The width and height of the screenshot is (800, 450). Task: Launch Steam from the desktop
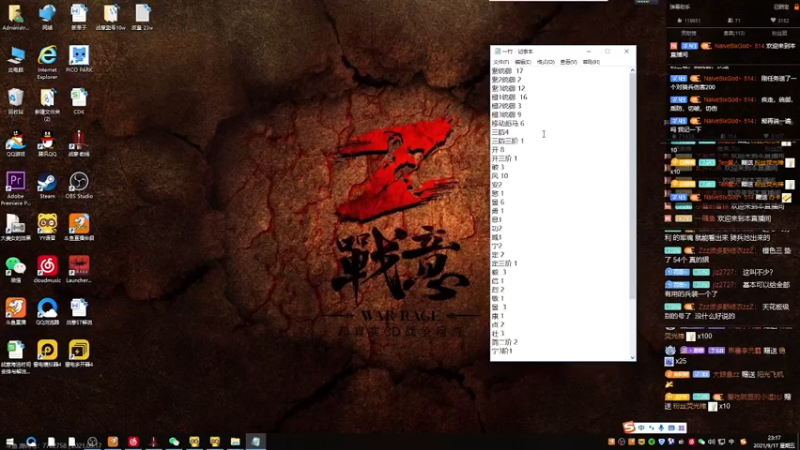(47, 185)
